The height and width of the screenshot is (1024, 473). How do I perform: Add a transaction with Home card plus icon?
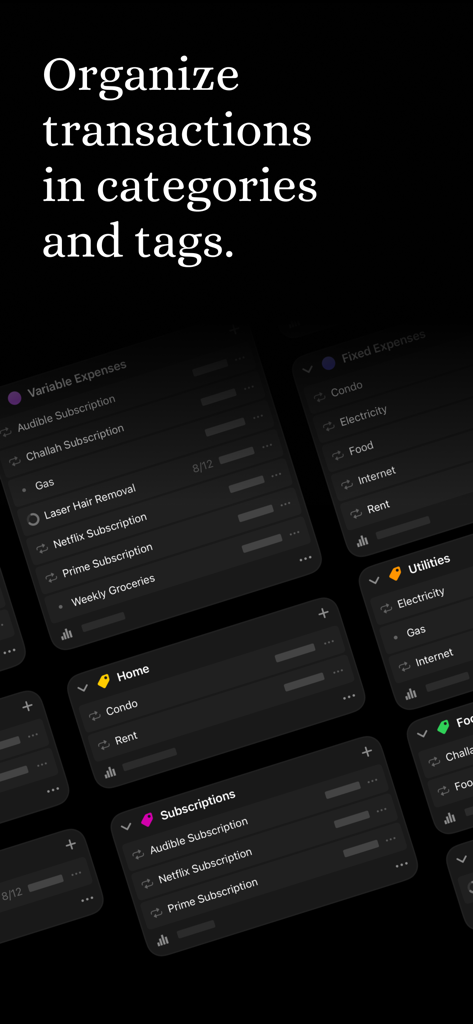(x=323, y=613)
